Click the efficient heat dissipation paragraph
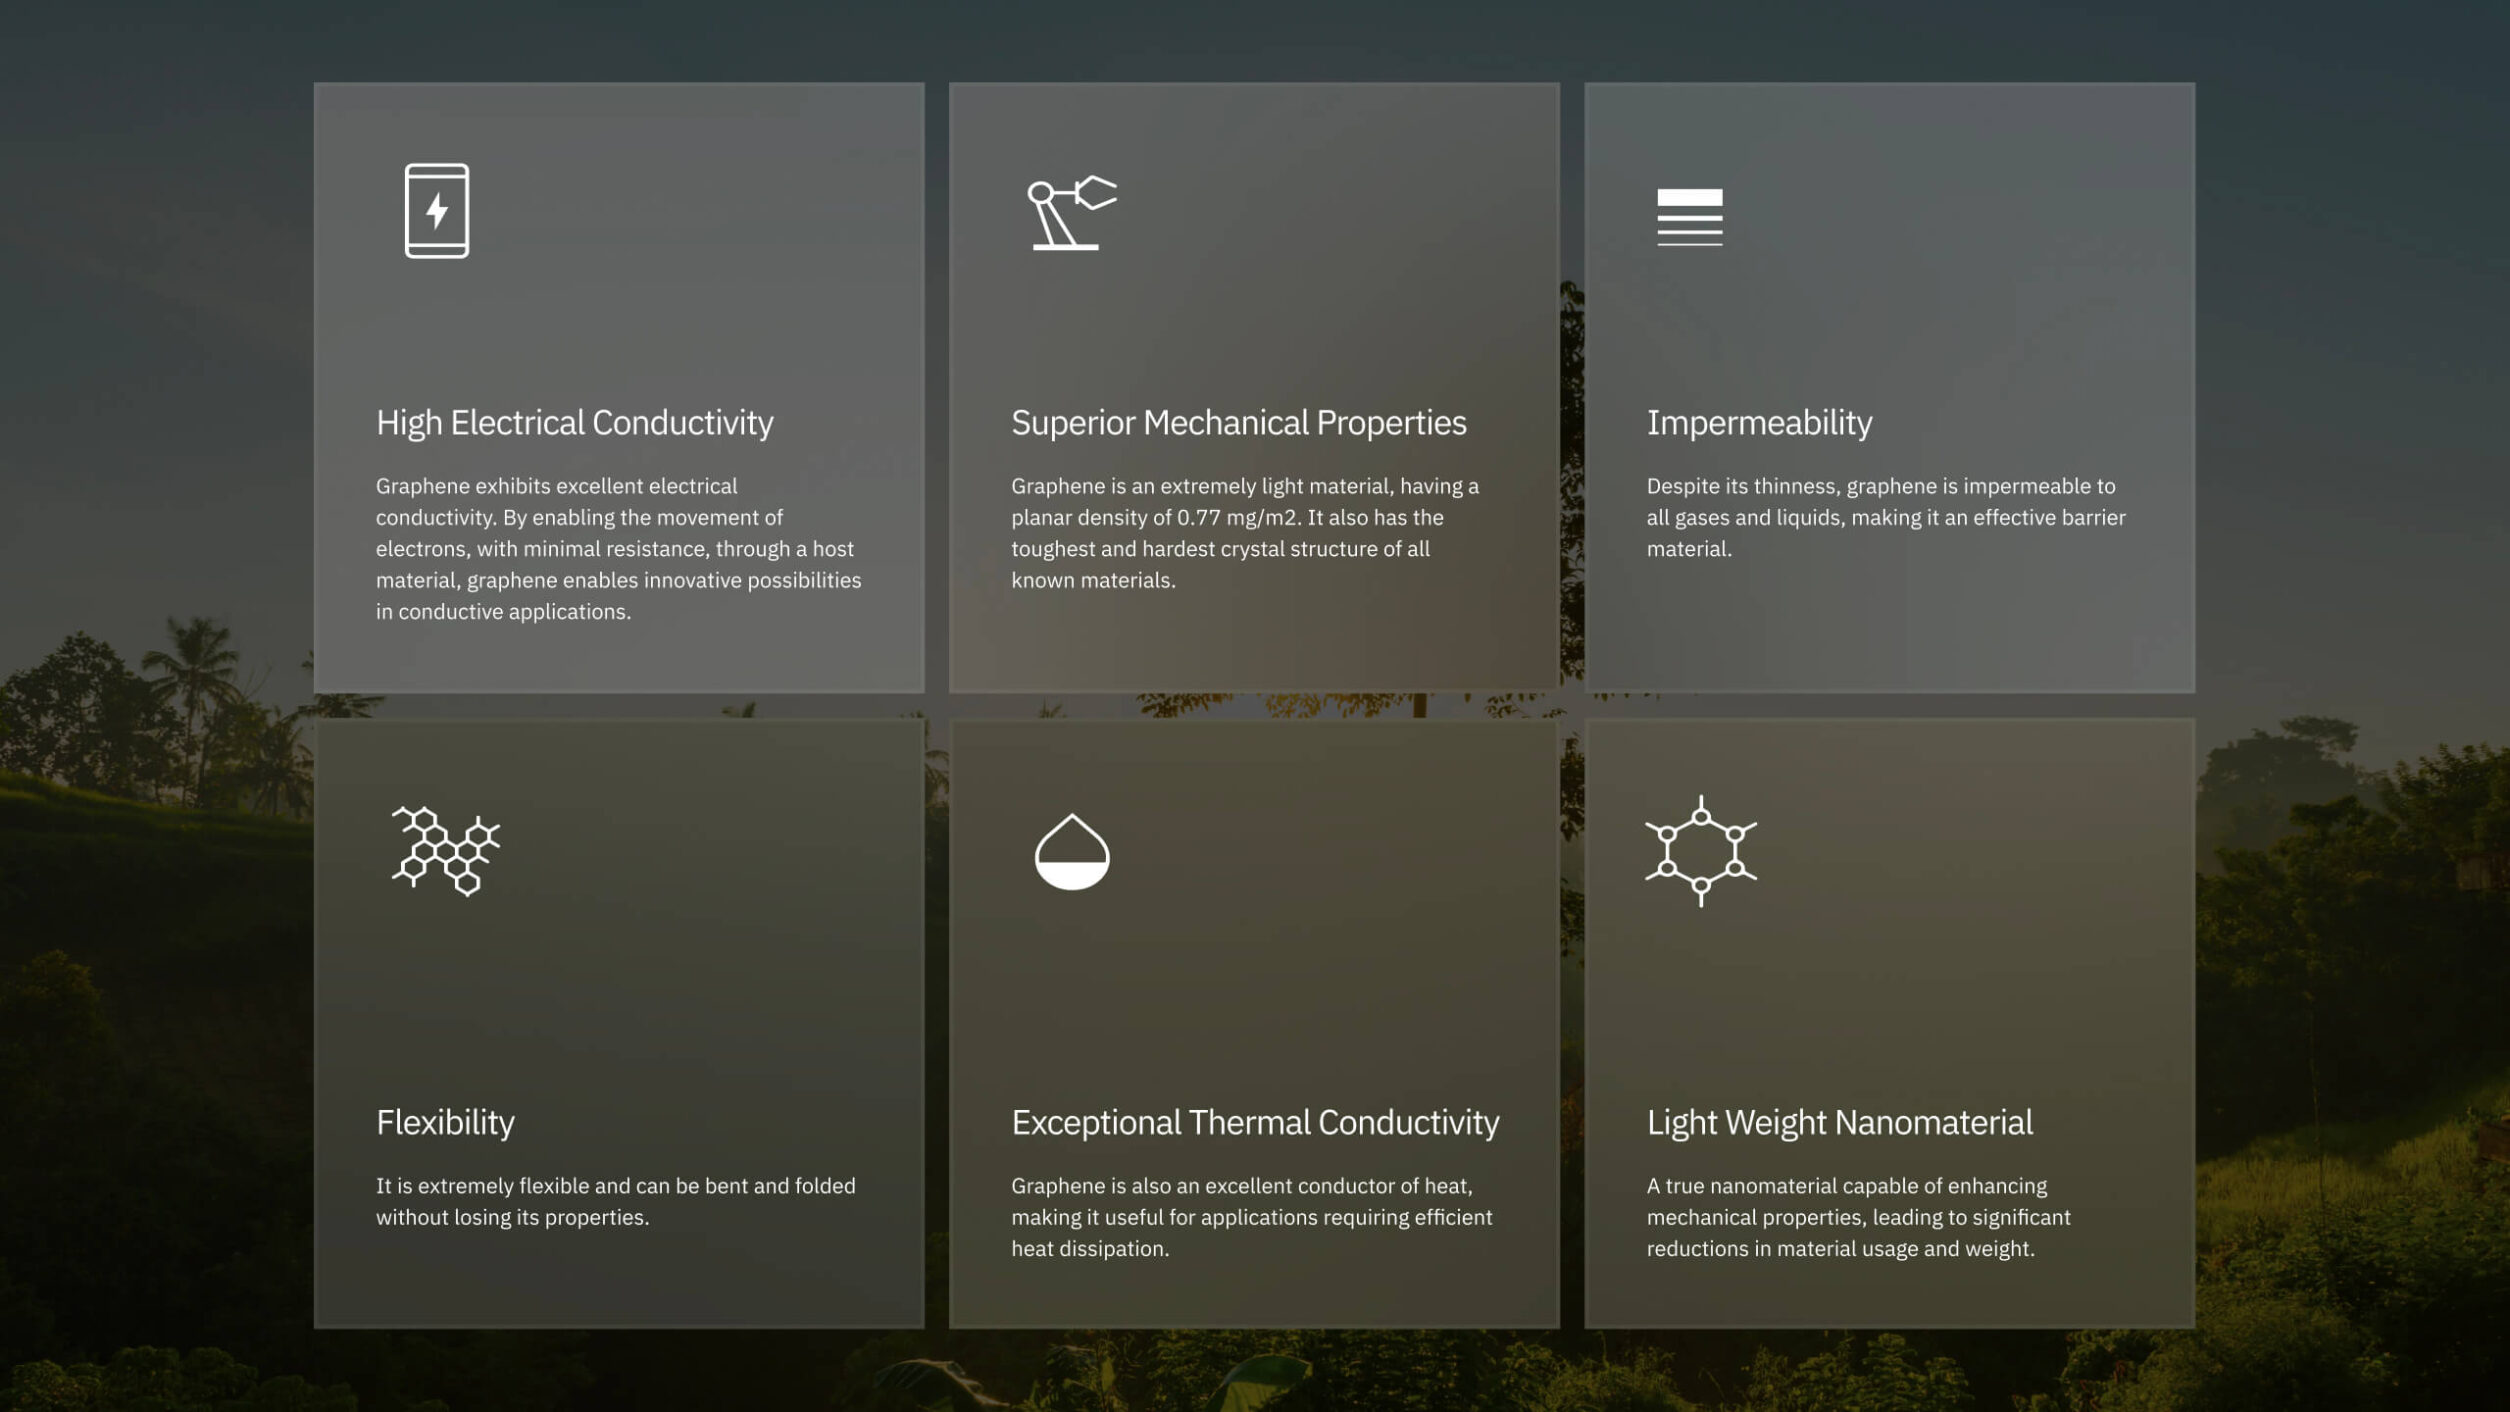Viewport: 2510px width, 1412px height. pyautogui.click(x=1251, y=1216)
